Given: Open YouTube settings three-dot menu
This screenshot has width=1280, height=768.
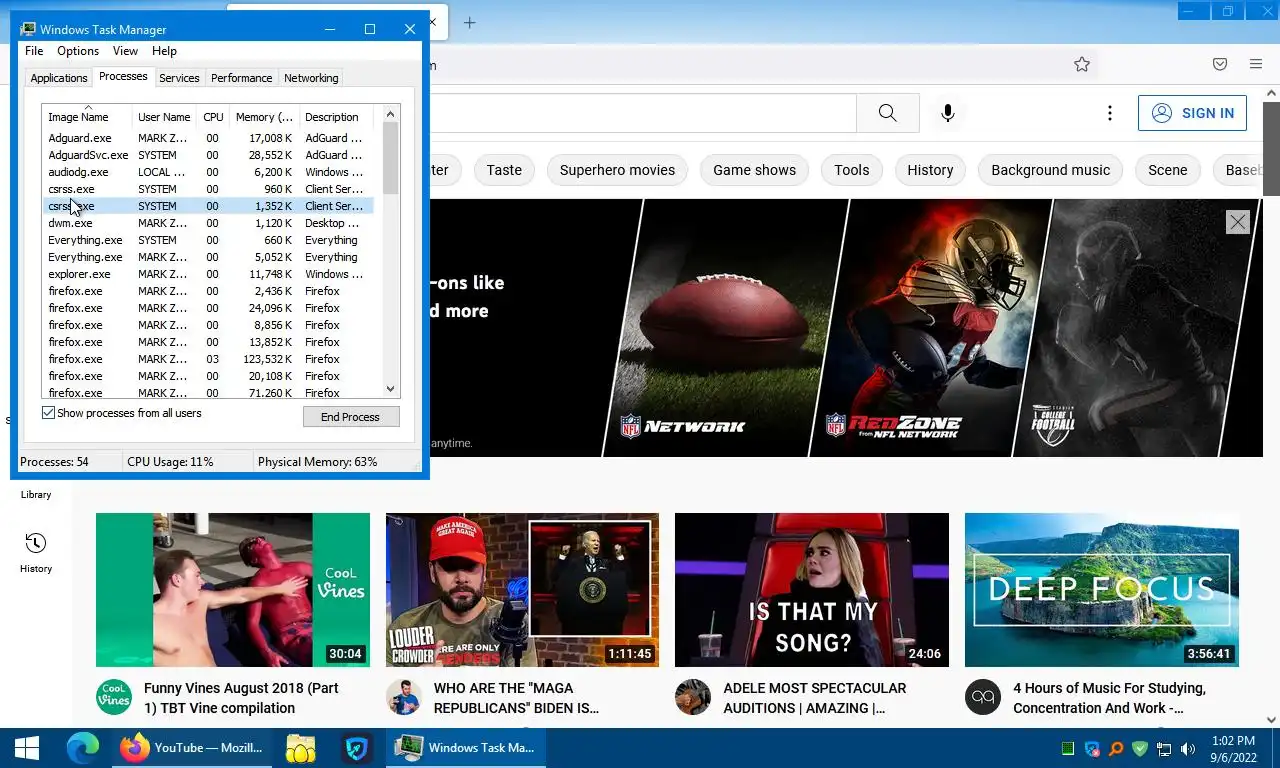Looking at the screenshot, I should coord(1109,113).
